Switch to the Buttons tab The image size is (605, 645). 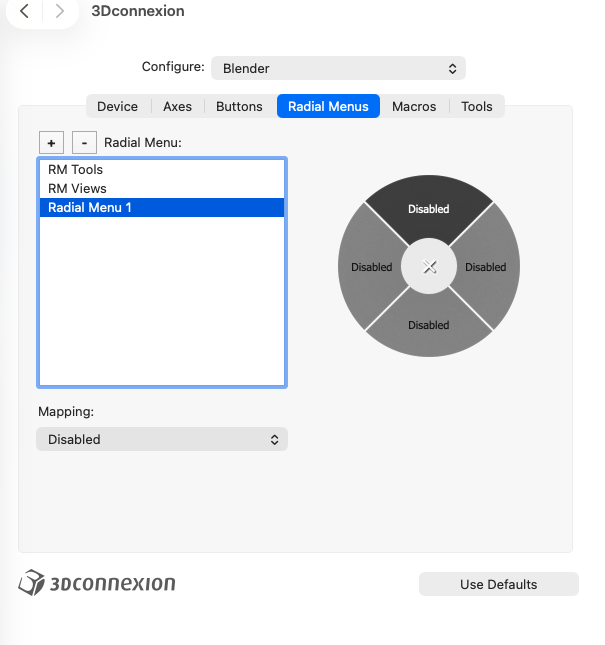coord(239,107)
